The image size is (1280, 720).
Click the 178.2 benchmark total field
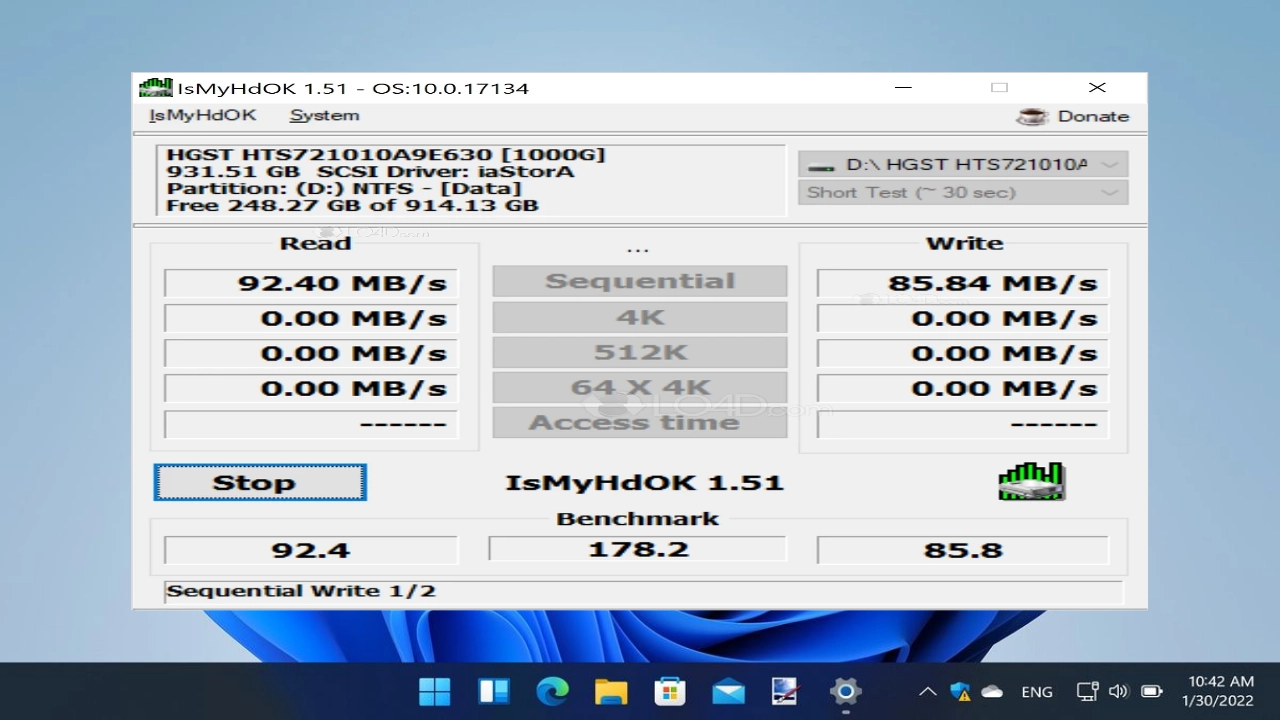(638, 549)
